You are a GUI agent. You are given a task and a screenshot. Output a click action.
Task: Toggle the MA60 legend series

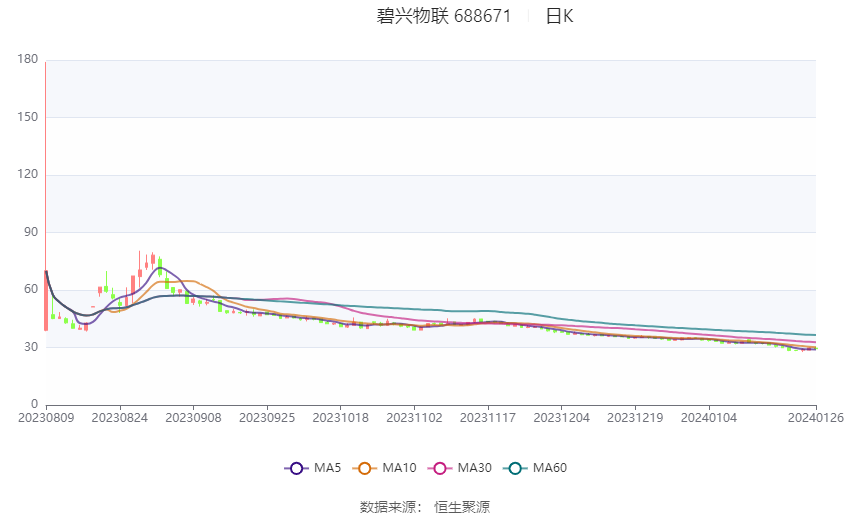535,468
